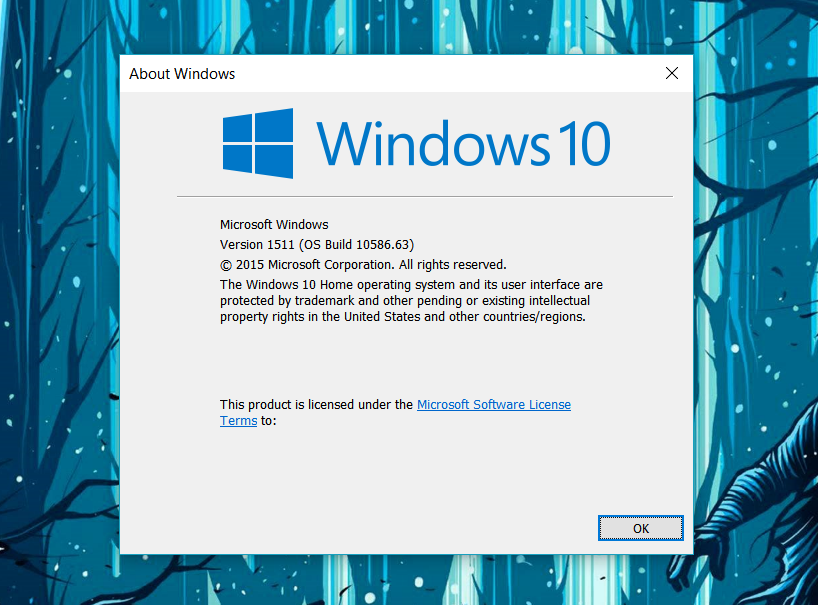Click the OS Build 10586.63 text

coord(356,244)
